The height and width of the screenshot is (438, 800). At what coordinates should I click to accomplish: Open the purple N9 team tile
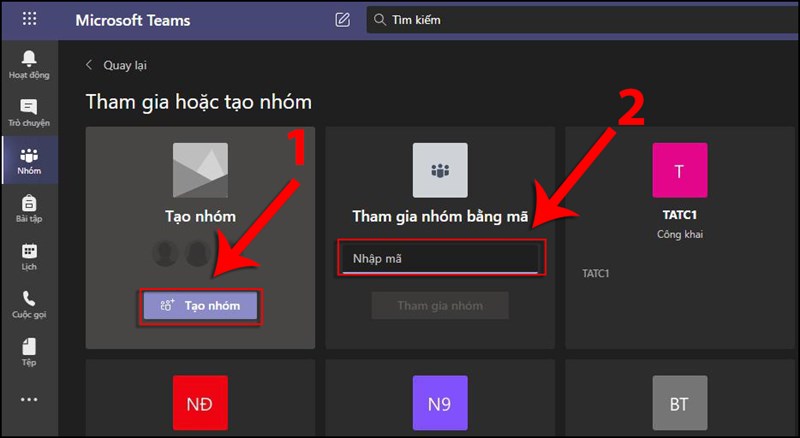[x=440, y=403]
